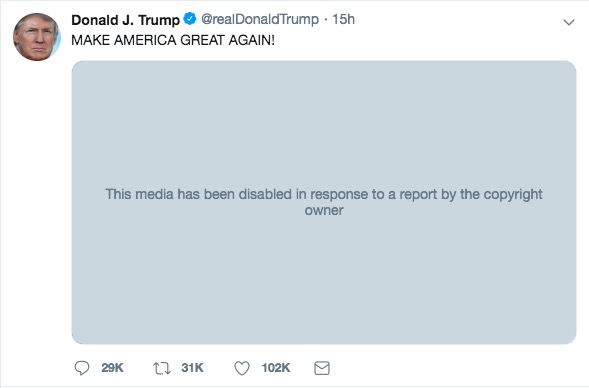Click the 31K retweets count

(x=192, y=368)
